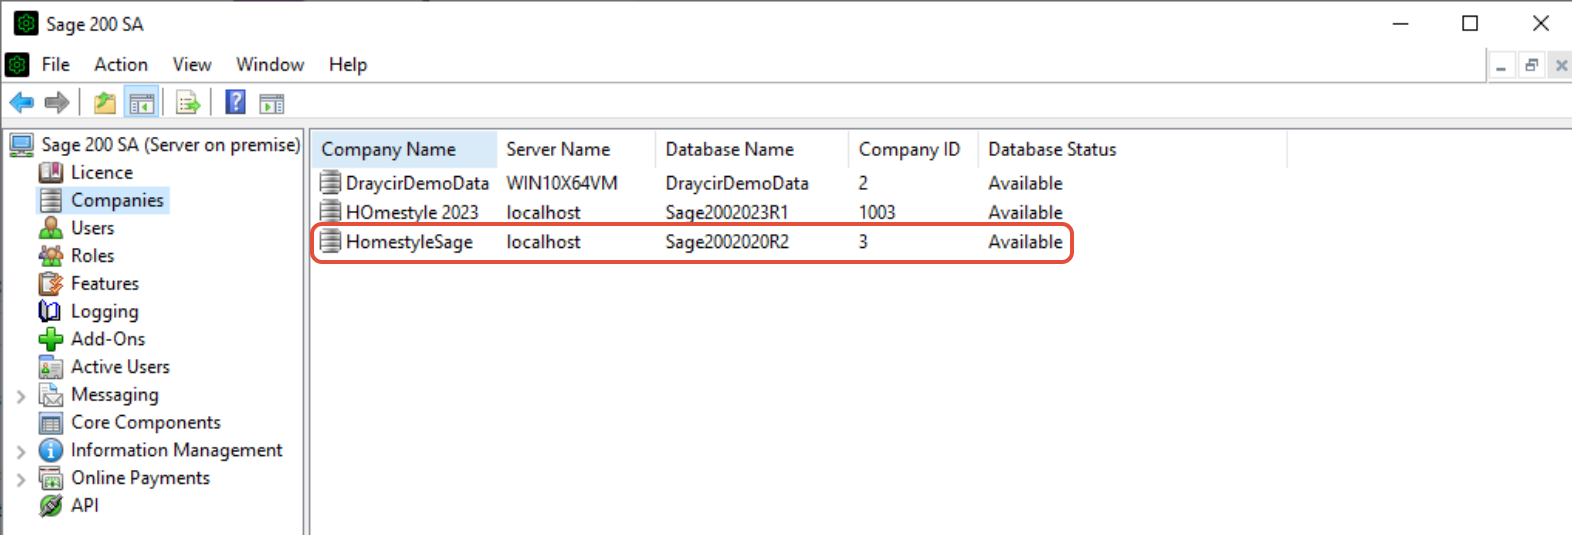Image resolution: width=1572 pixels, height=535 pixels.
Task: Click the DraycirDemoData row database icon
Action: [330, 182]
